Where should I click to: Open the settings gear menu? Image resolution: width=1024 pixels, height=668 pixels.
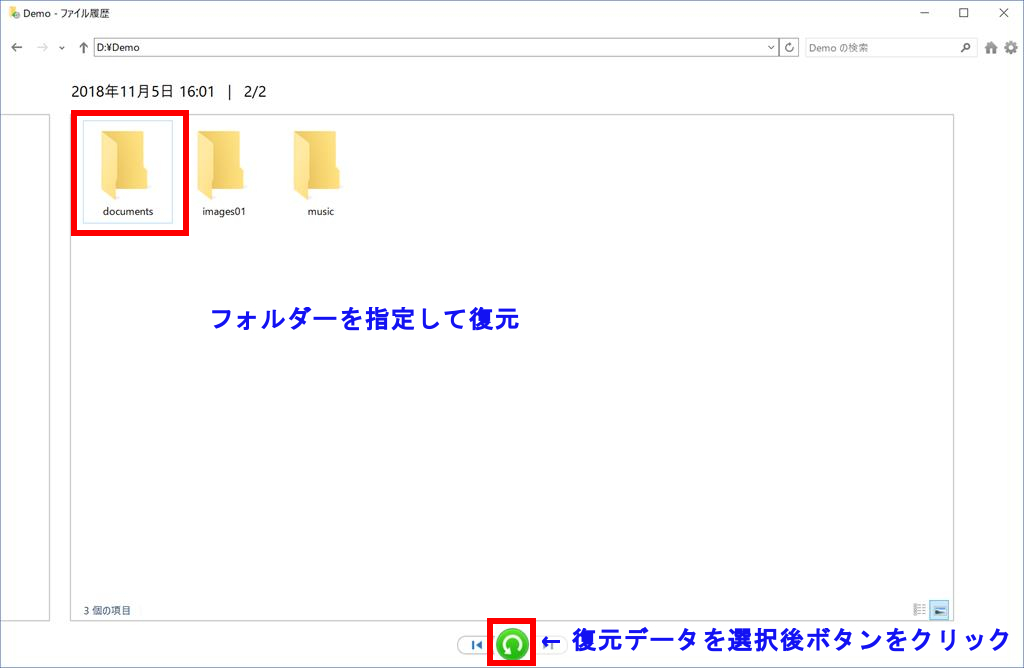click(1010, 48)
